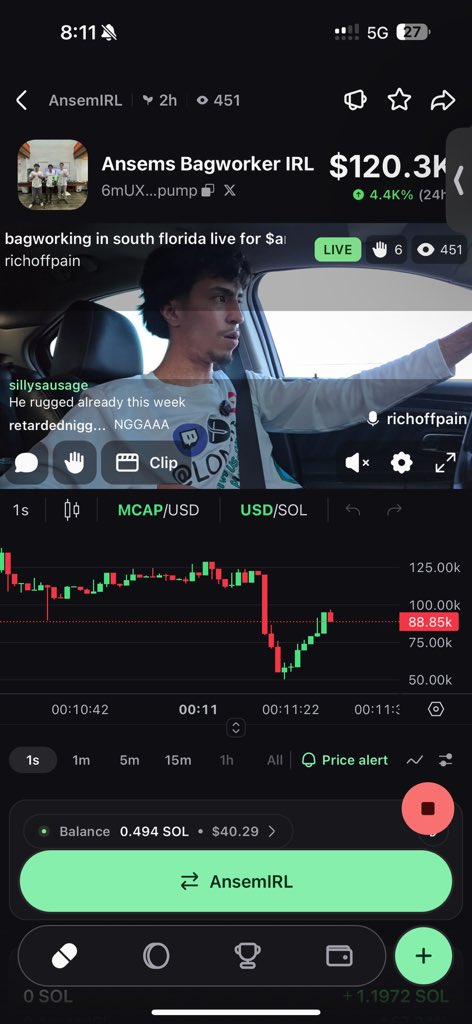This screenshot has height=1024, width=472.
Task: Change the candlestick chart type
Action: tap(72, 510)
